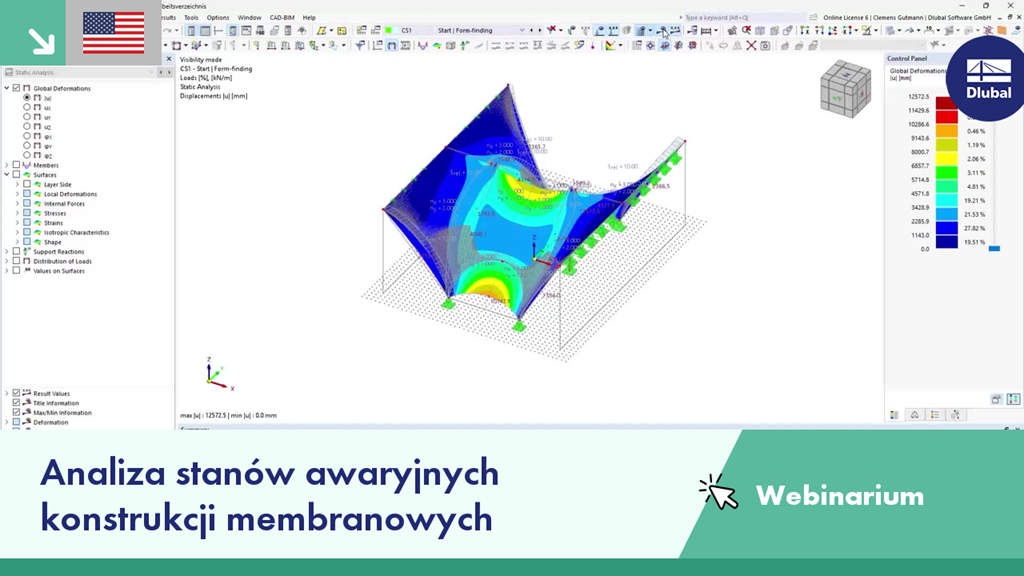Toggle surface results colored display icon

click(x=437, y=46)
